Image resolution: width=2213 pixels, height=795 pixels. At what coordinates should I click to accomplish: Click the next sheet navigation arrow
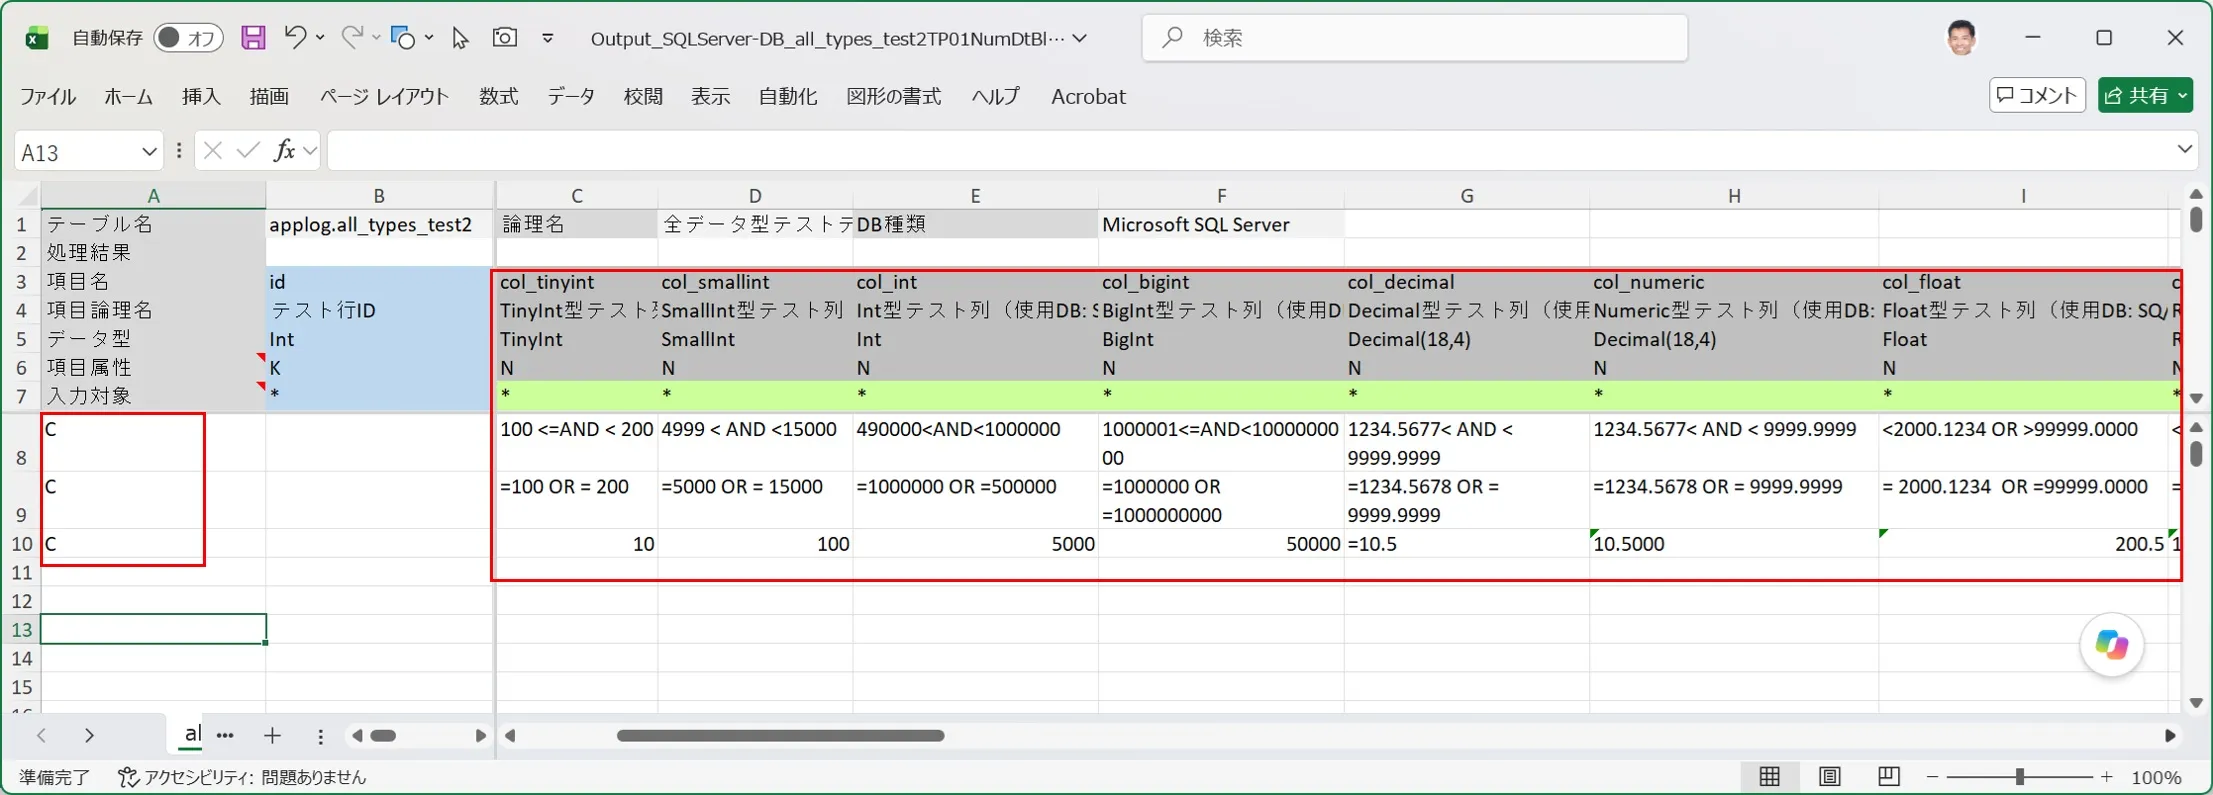click(x=89, y=736)
